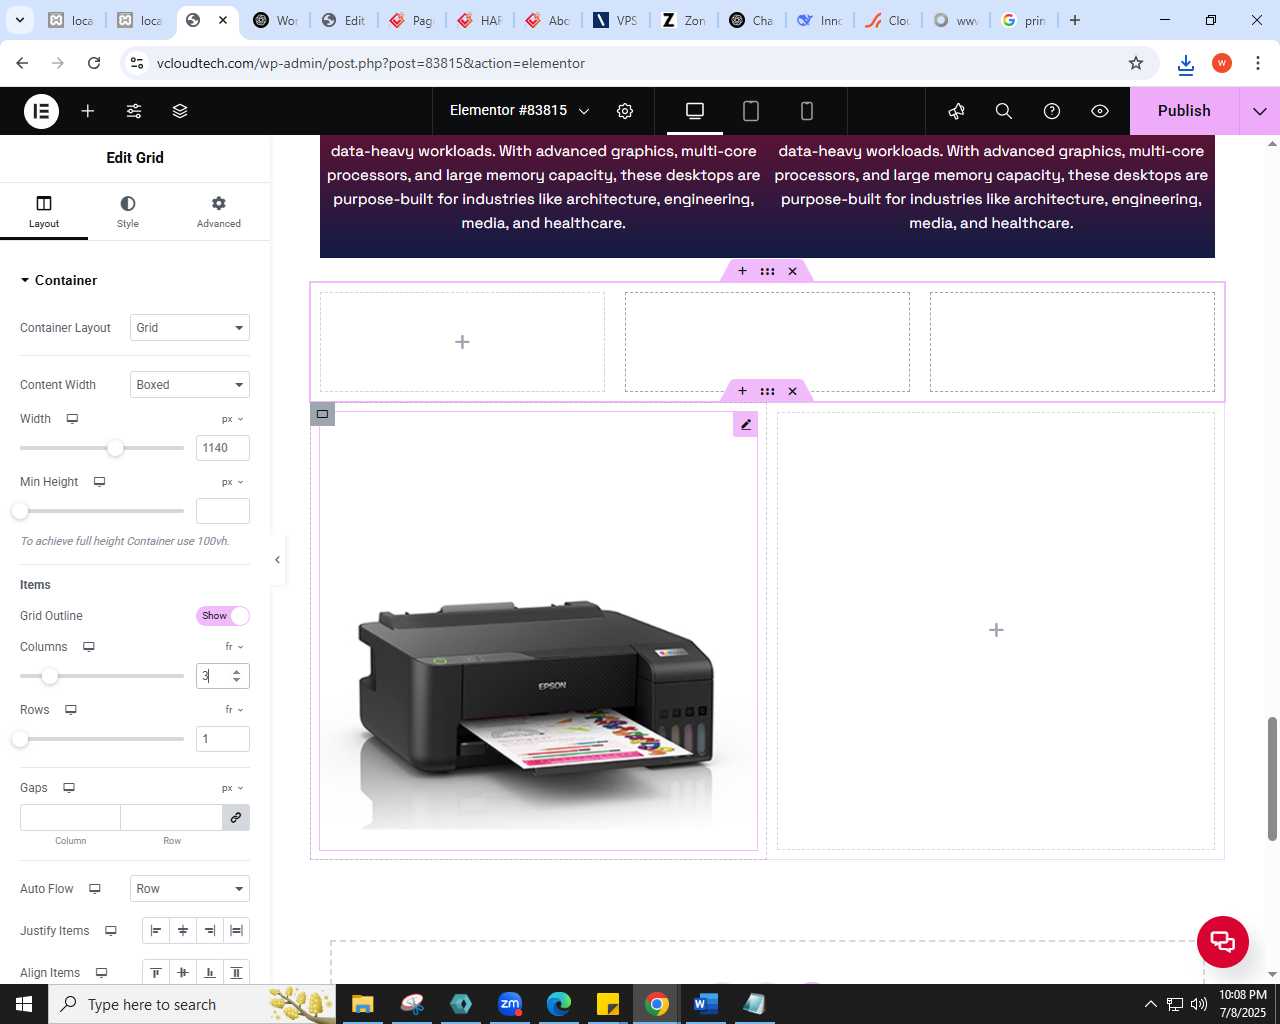Switch to the Layout tab
The image size is (1280, 1024).
point(44,211)
